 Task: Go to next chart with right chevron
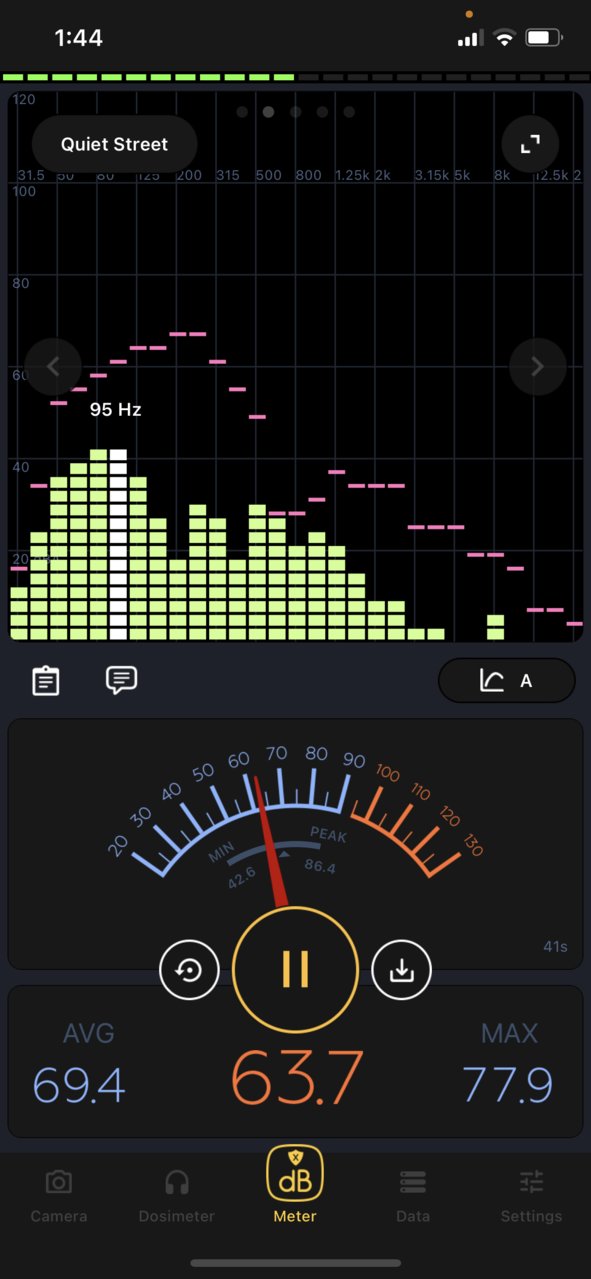click(x=538, y=367)
